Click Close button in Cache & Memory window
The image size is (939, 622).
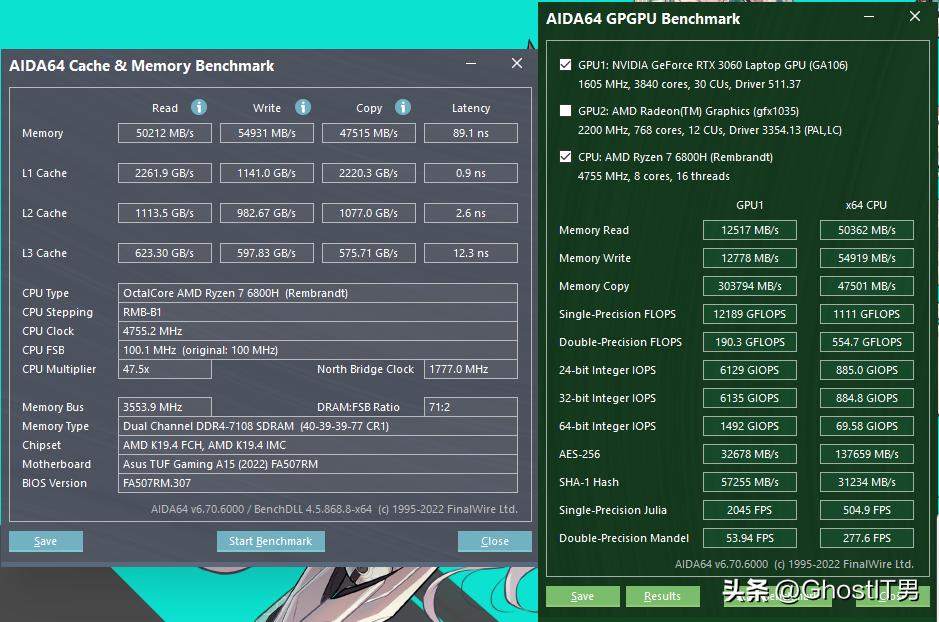point(494,541)
